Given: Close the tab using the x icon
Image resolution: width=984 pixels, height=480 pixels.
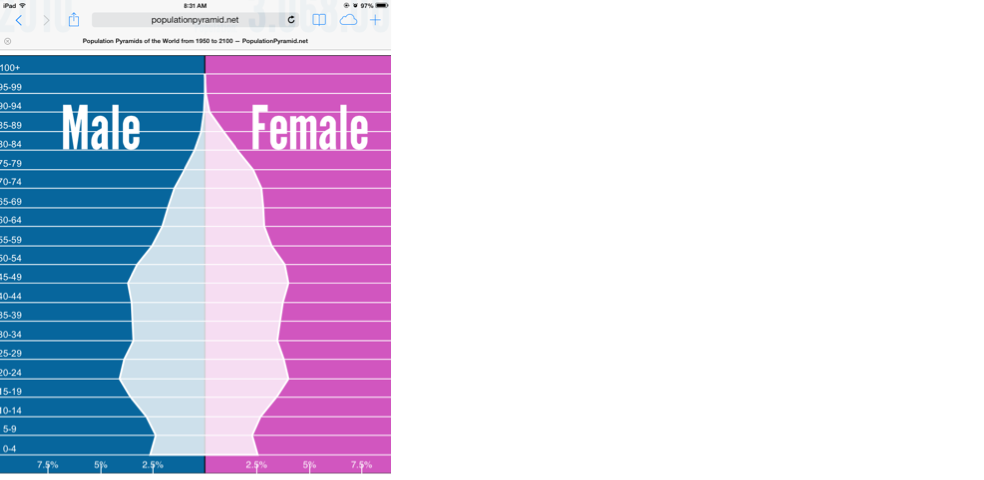Looking at the screenshot, I should click(x=8, y=41).
